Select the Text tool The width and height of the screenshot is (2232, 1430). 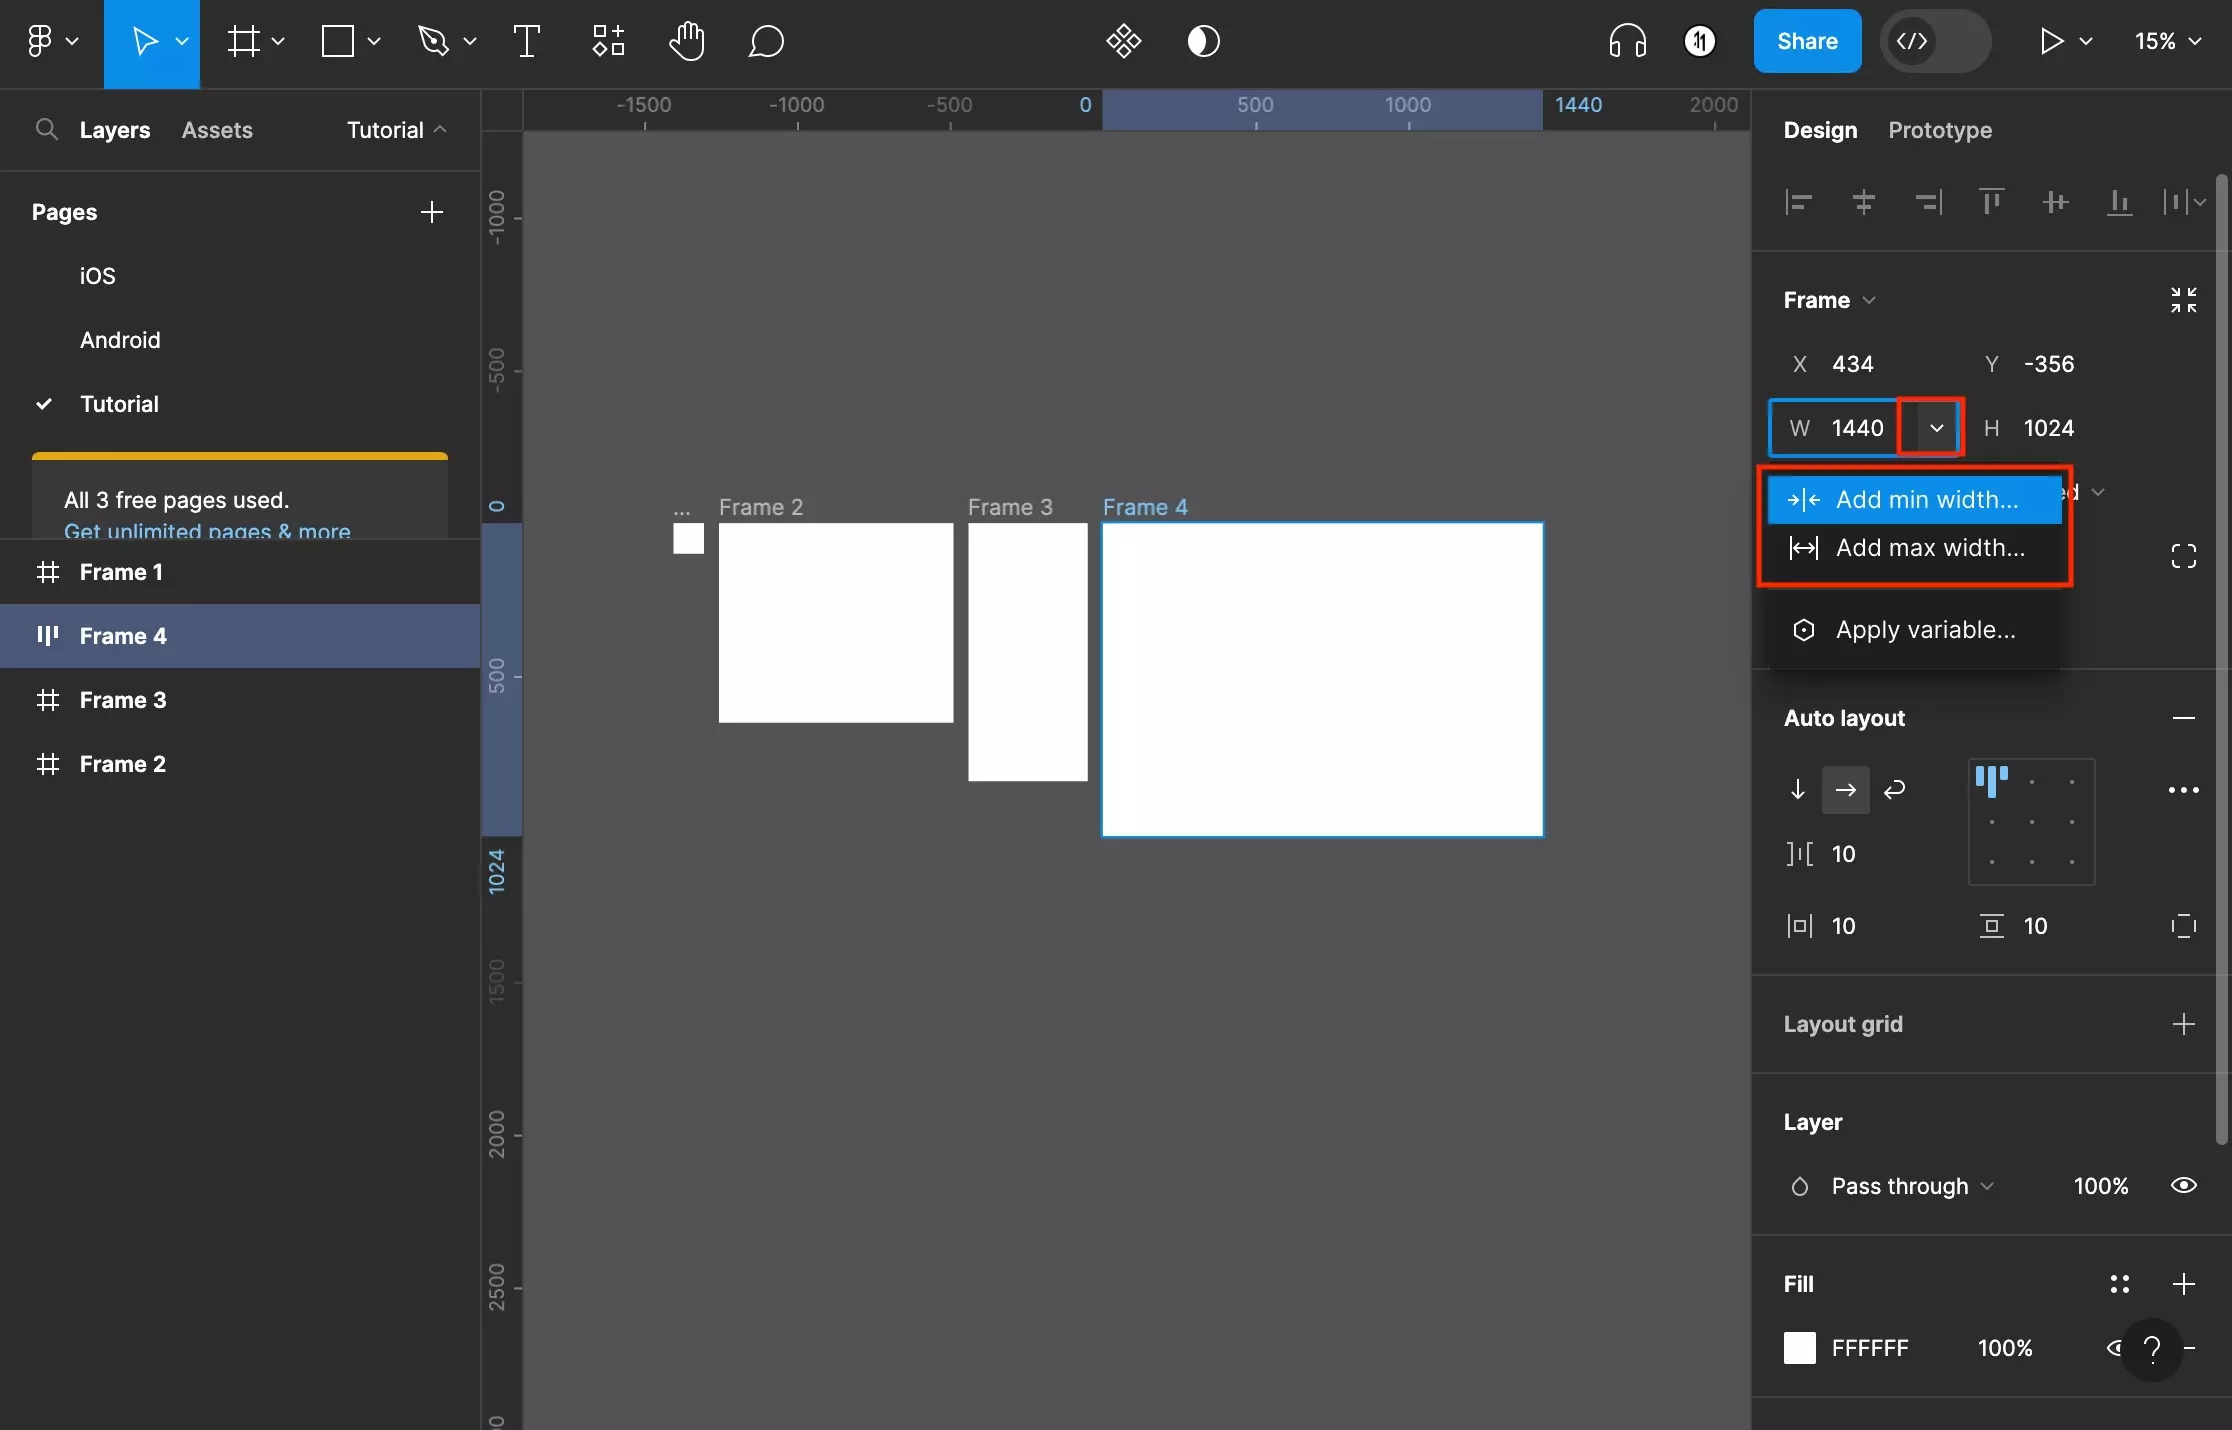tap(525, 41)
